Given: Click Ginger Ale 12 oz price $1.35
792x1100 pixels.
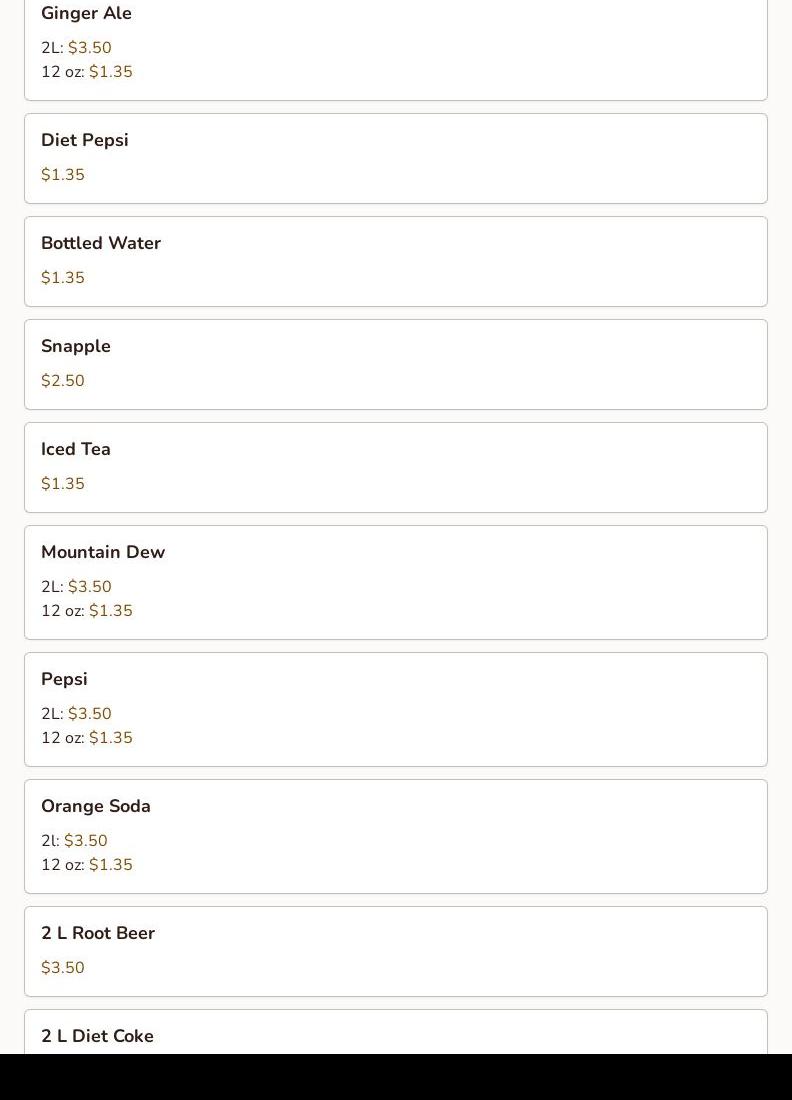Looking at the screenshot, I should (110, 72).
